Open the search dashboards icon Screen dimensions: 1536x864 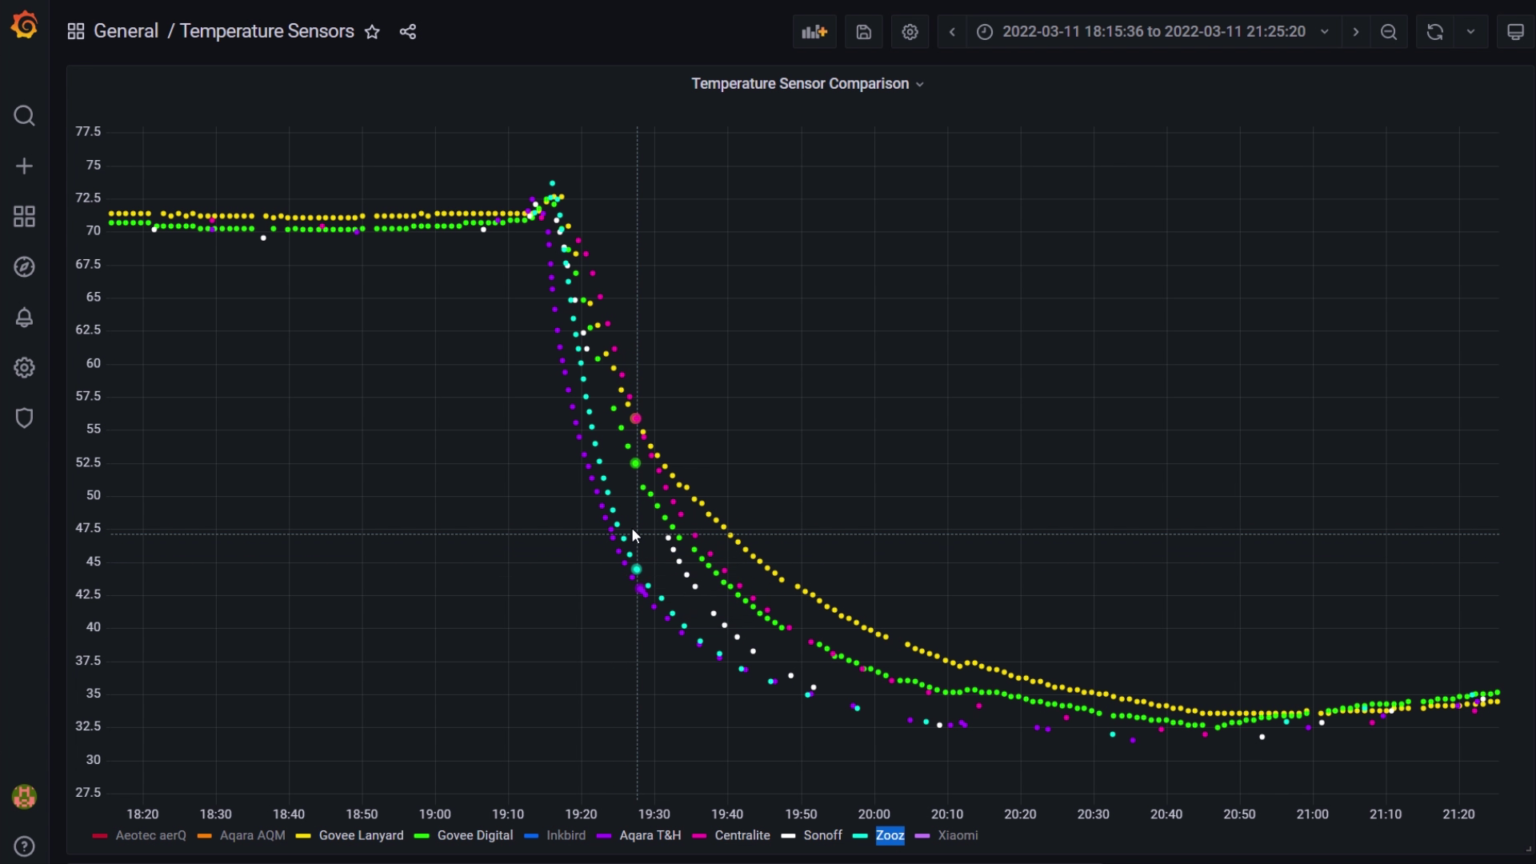click(24, 116)
